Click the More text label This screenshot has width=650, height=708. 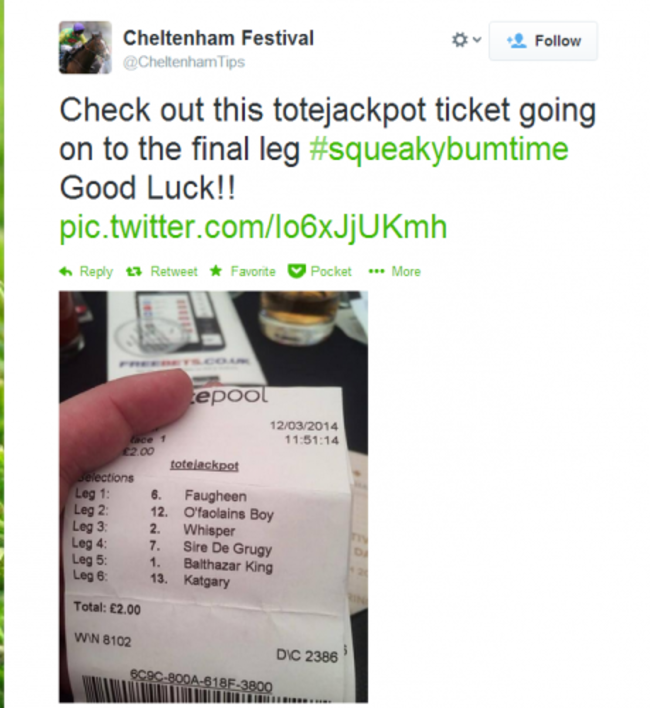pyautogui.click(x=406, y=271)
